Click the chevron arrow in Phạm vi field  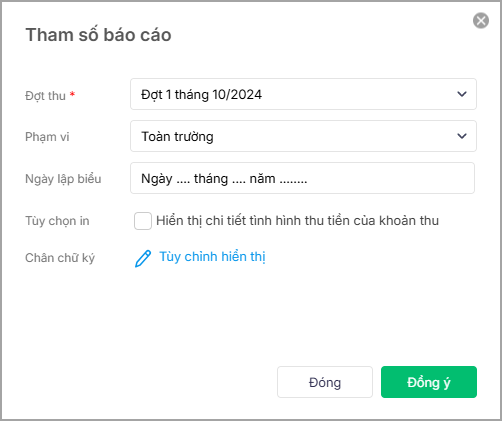pos(462,136)
